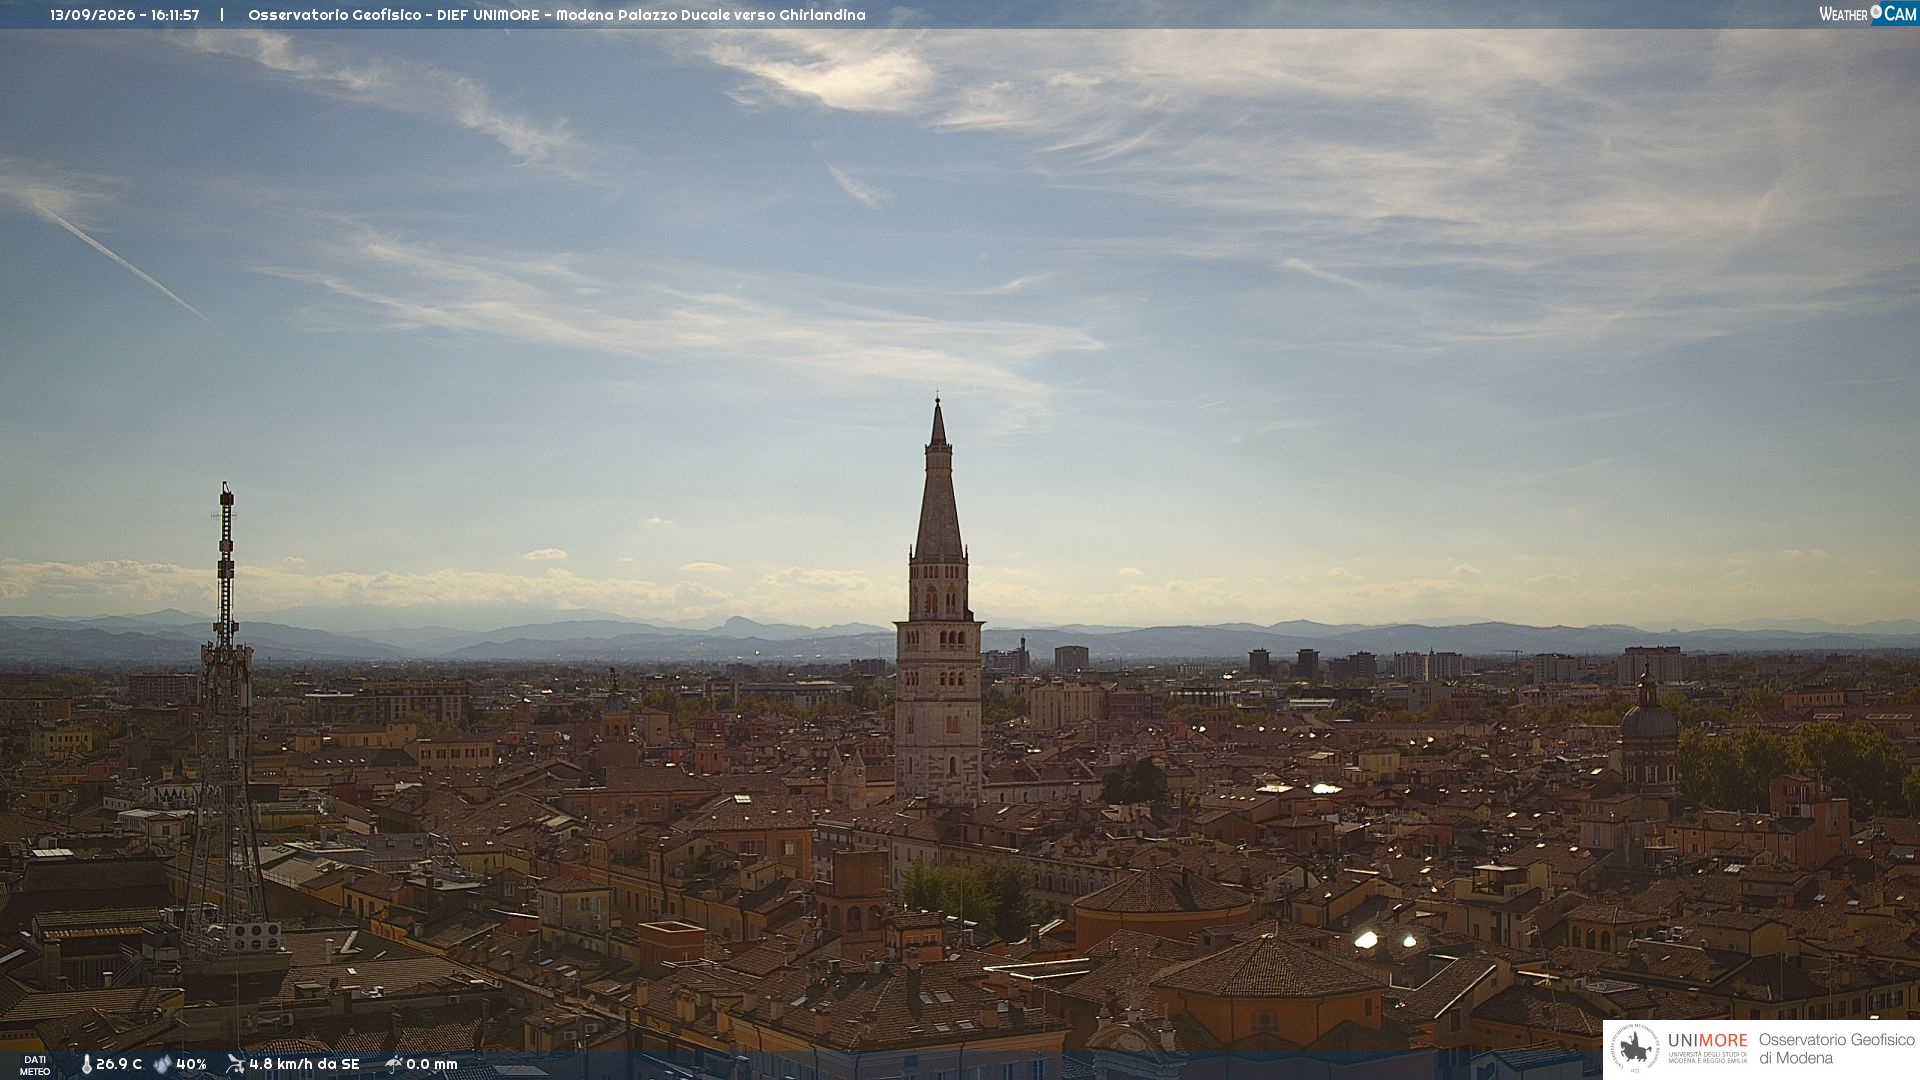Click the wind anemometer icon
The height and width of the screenshot is (1080, 1920).
coord(235,1064)
